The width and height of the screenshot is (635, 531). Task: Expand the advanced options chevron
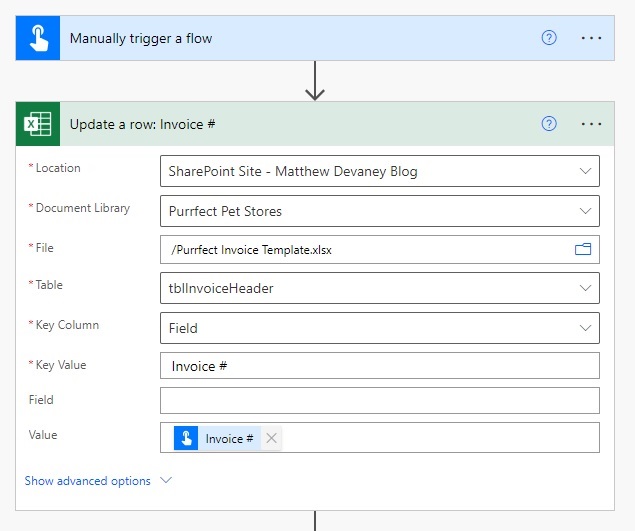[x=166, y=480]
